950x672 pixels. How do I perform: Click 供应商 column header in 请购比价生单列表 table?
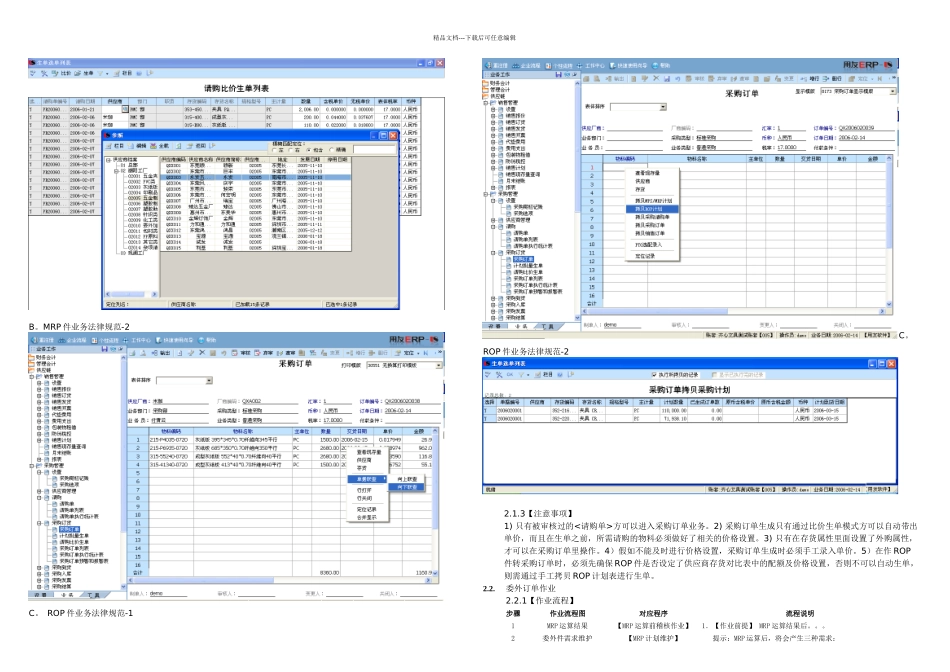pyautogui.click(x=115, y=101)
